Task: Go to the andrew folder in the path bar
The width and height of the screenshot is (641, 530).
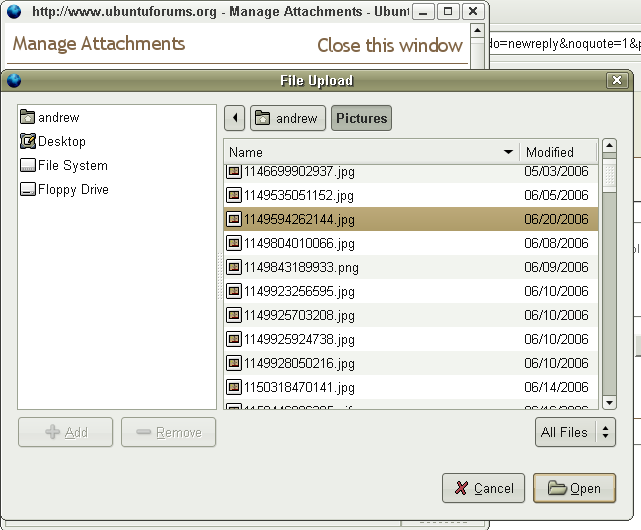Action: point(287,119)
